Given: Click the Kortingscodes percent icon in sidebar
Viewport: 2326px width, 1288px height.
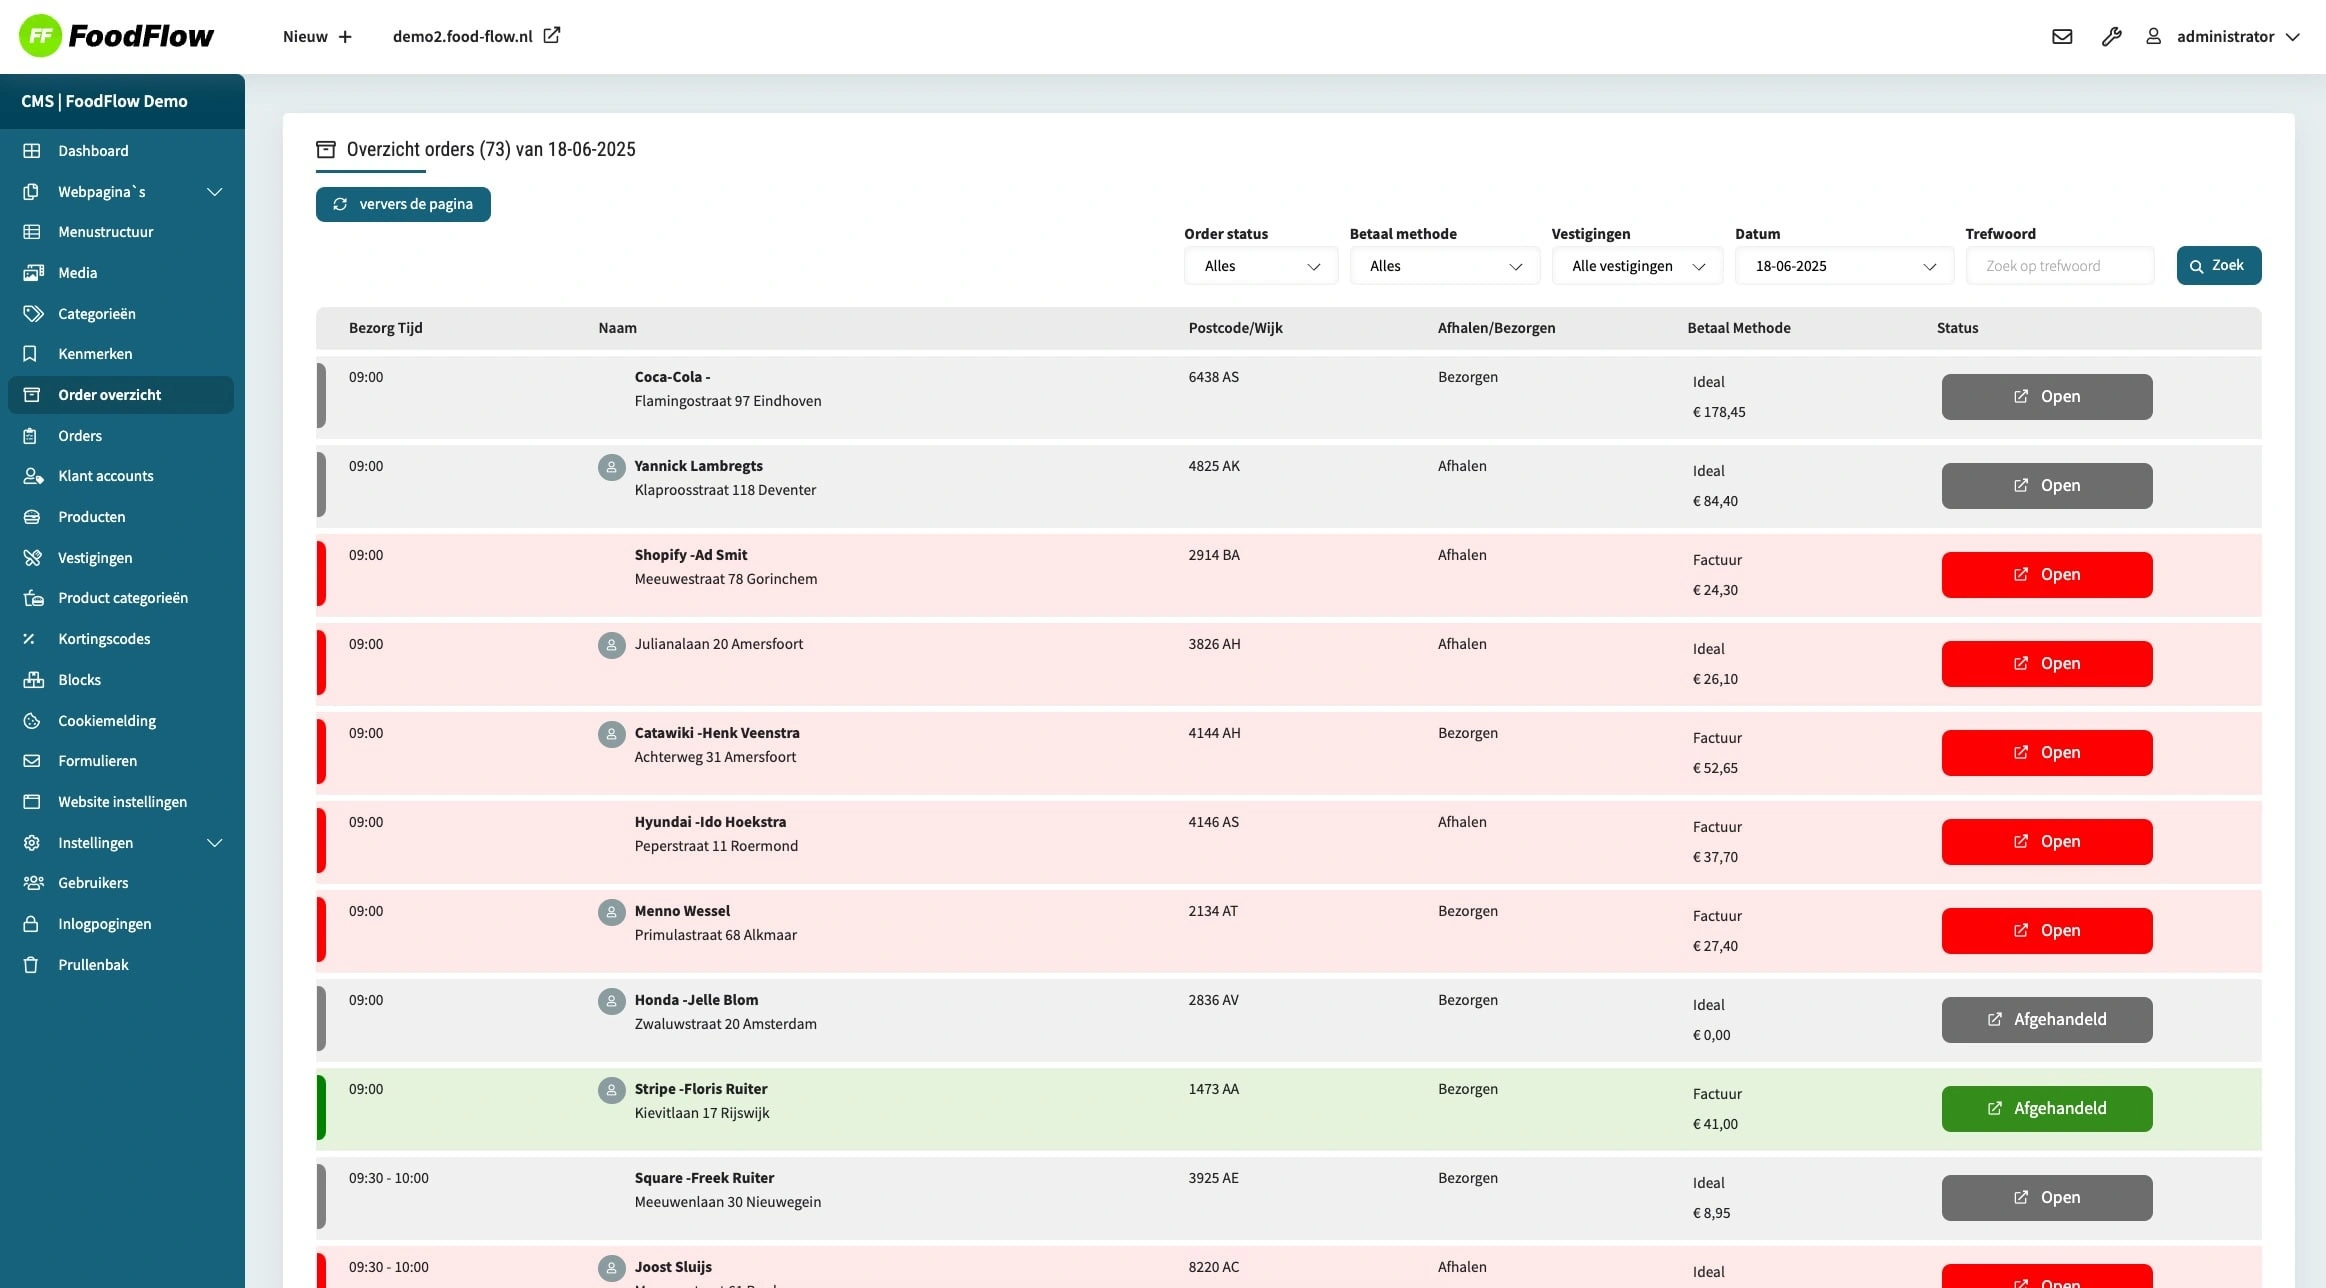Looking at the screenshot, I should point(31,639).
